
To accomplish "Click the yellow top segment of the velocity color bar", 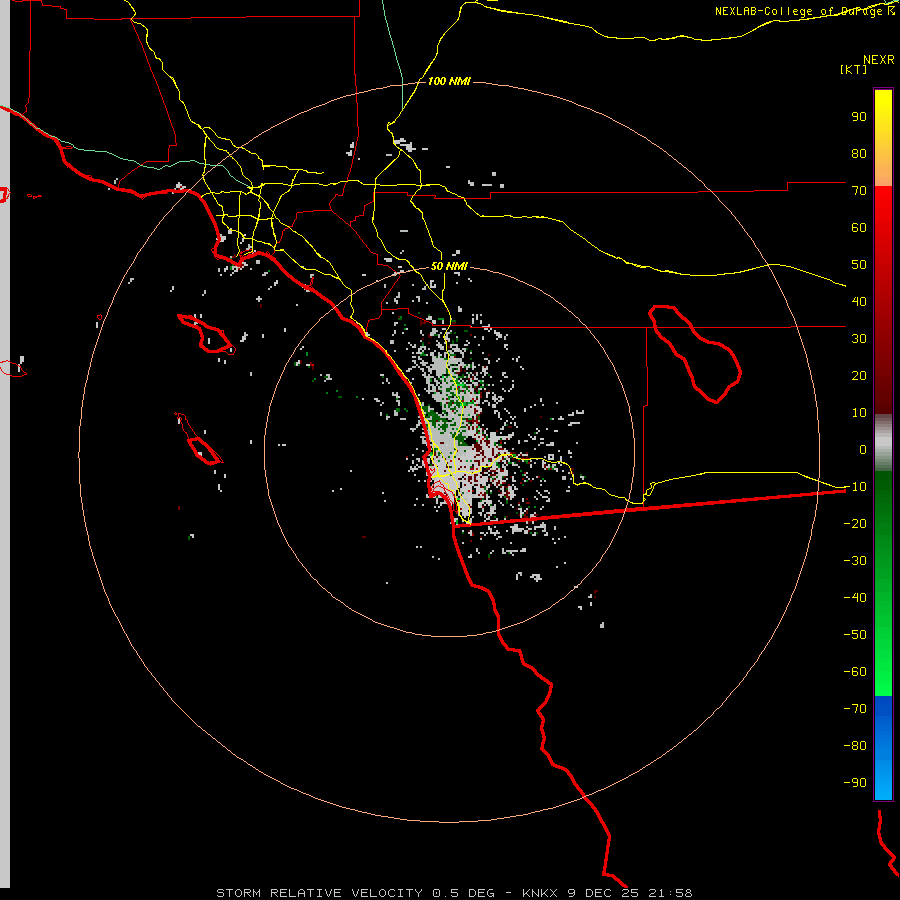I will 883,138.
